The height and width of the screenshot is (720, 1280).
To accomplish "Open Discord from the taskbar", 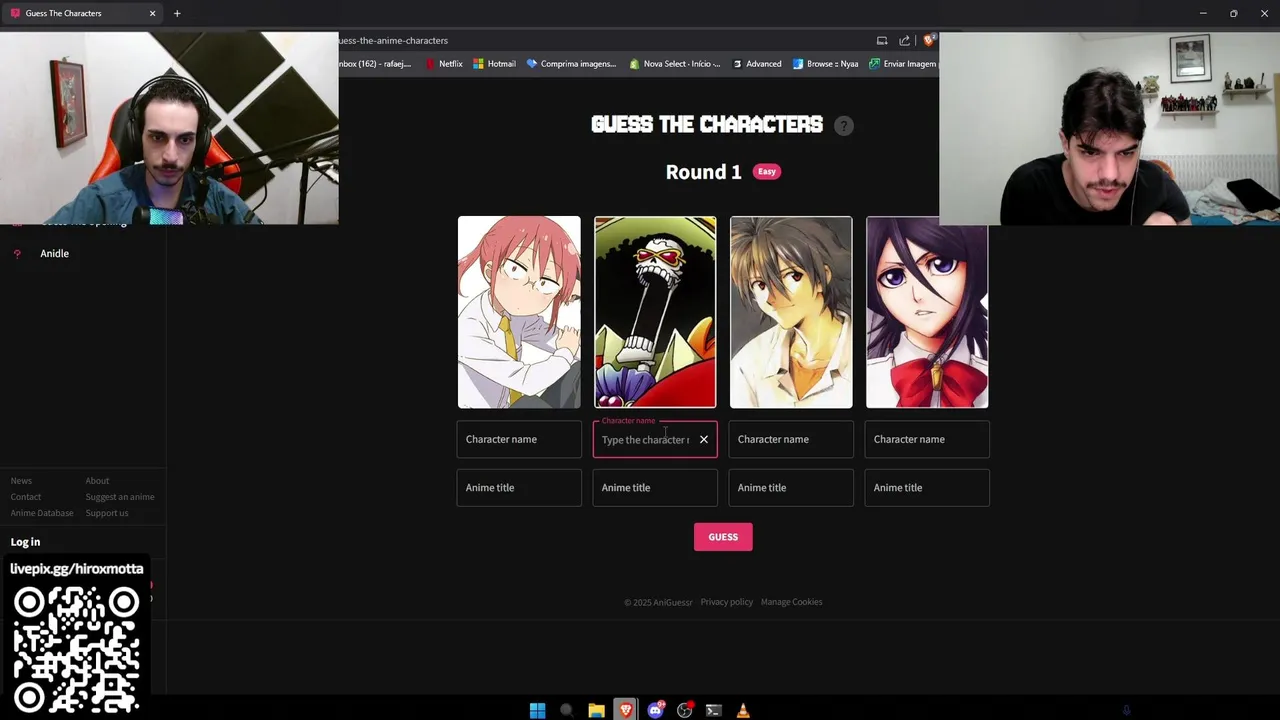I will [x=655, y=710].
